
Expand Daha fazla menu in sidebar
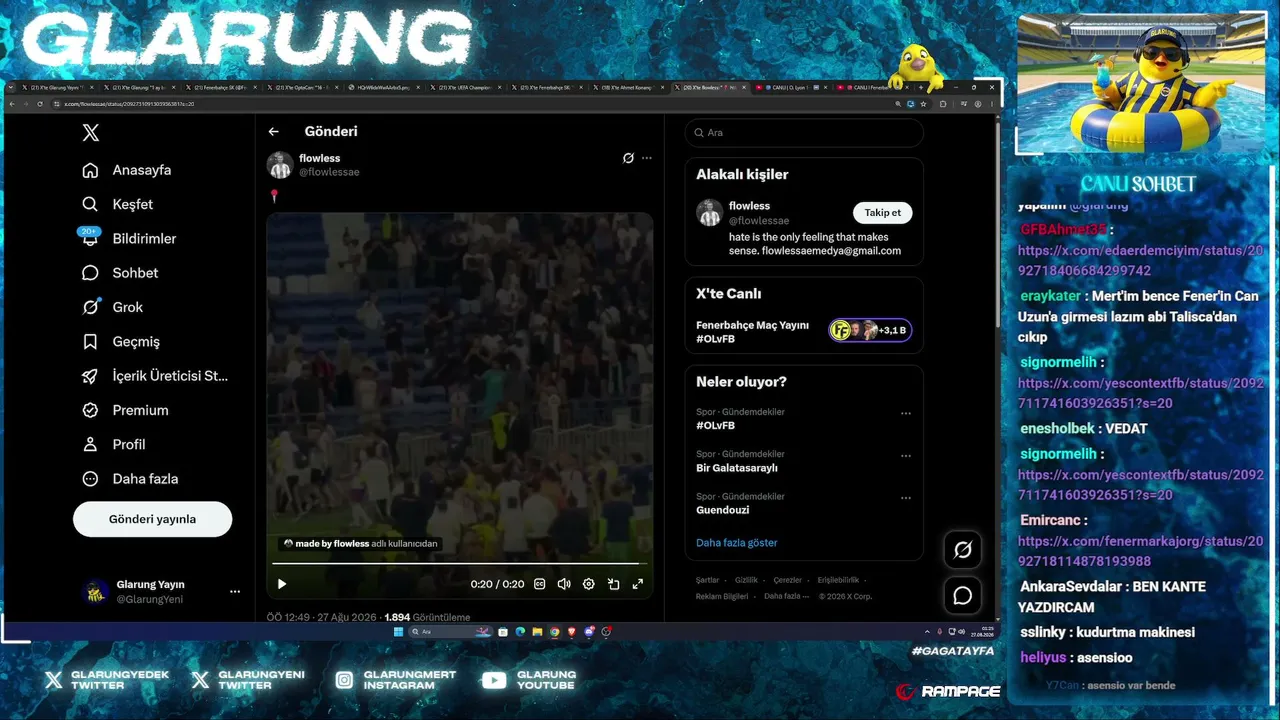(130, 479)
